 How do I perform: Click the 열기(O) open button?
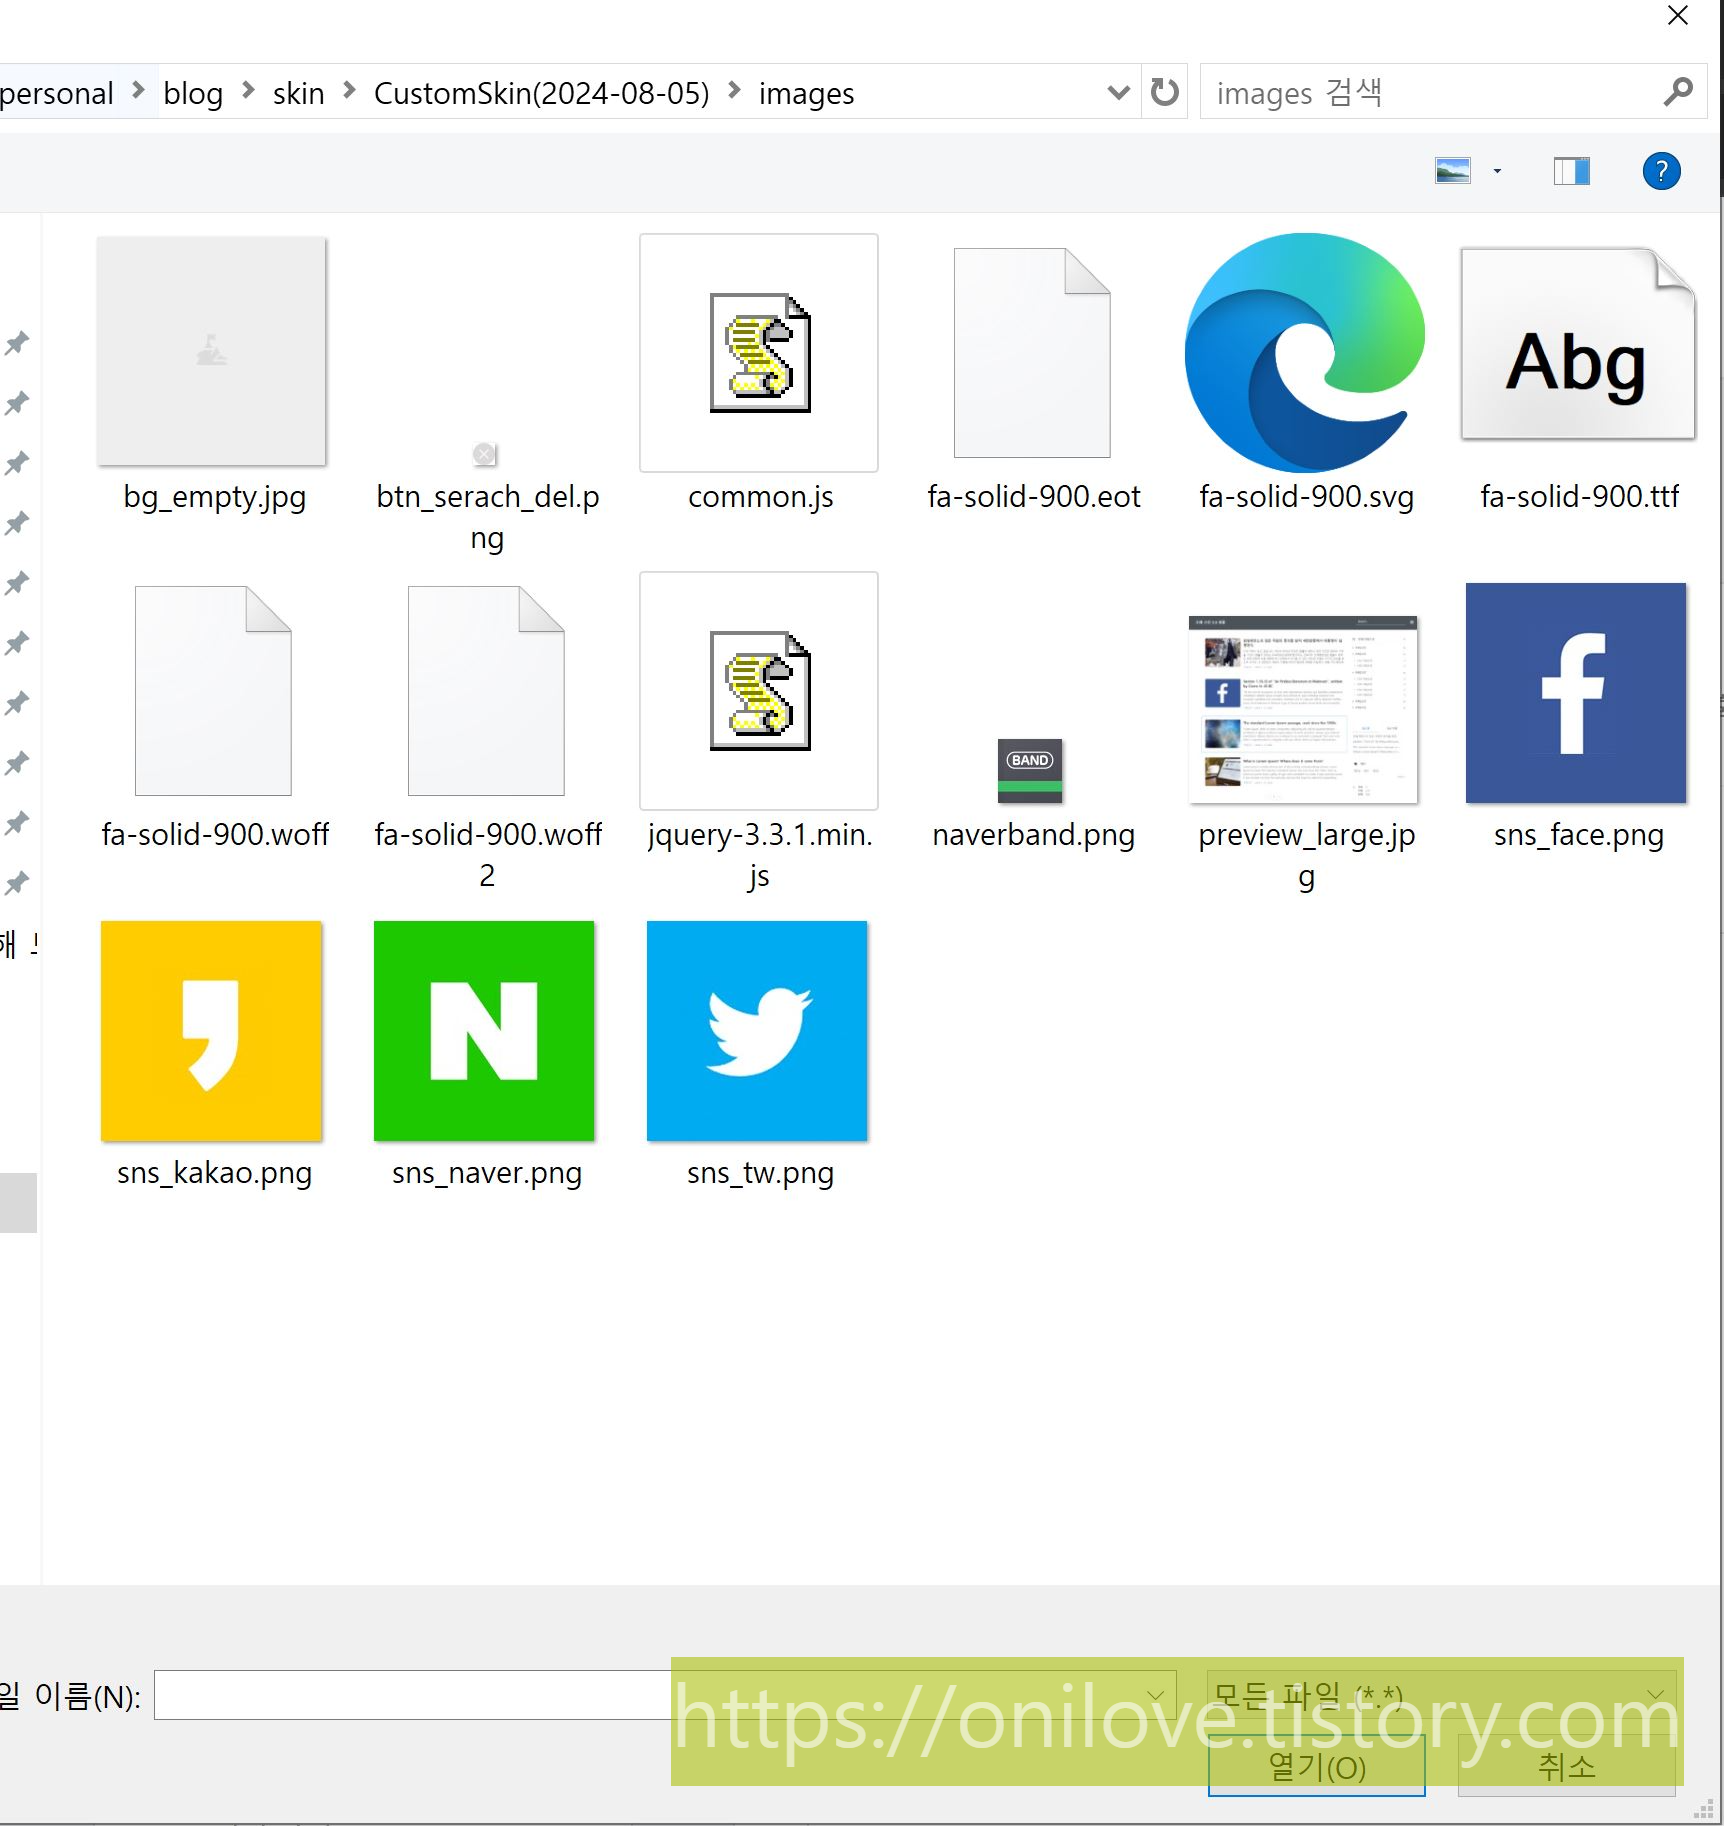(1316, 1767)
